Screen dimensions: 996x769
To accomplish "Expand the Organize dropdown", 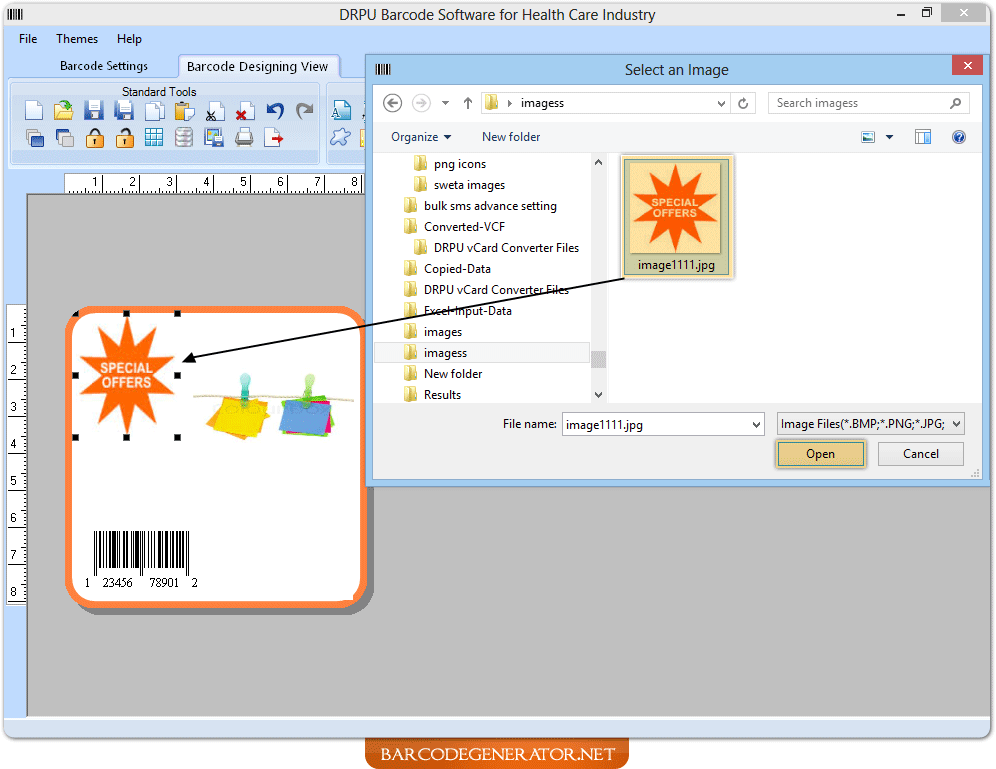I will (x=420, y=136).
